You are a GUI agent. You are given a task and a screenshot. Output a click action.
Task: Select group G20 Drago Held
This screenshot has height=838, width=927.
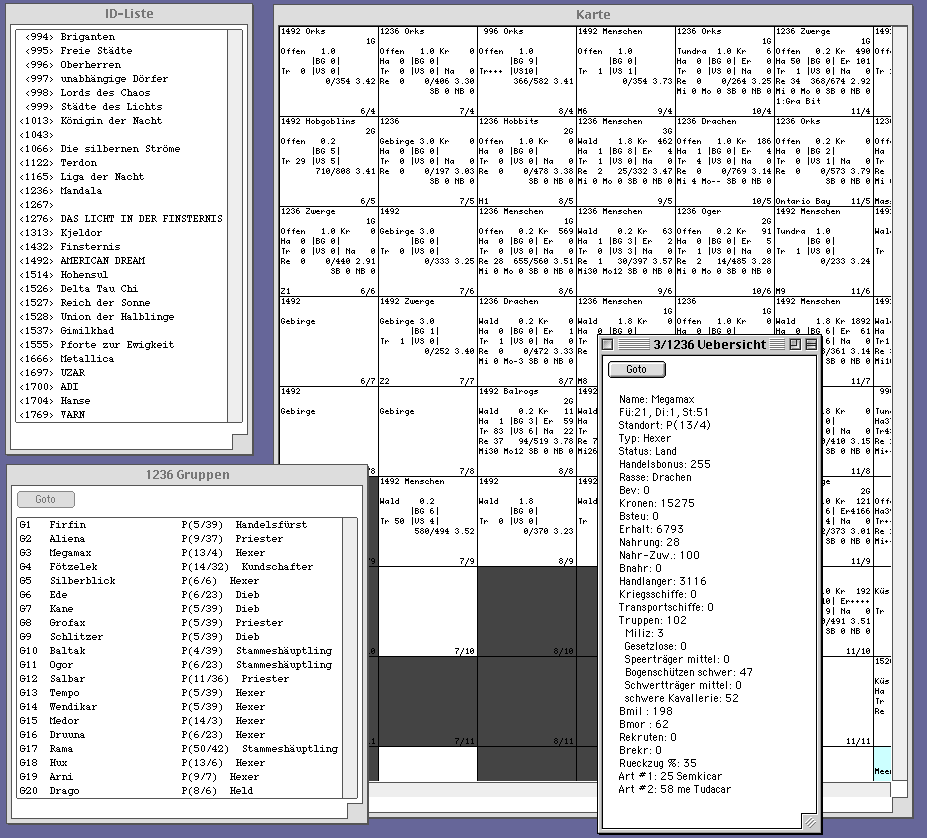[179, 791]
